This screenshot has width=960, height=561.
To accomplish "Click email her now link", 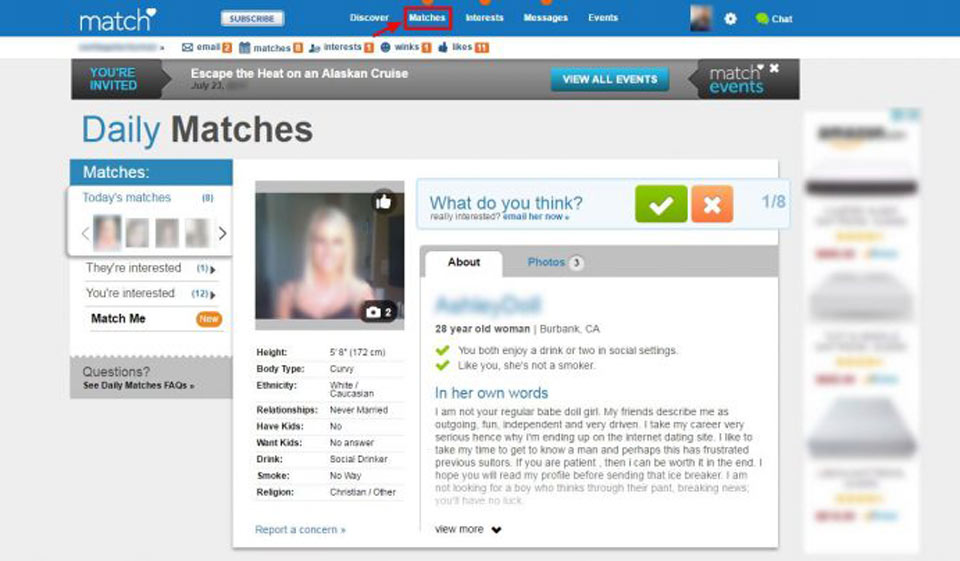I will (536, 217).
